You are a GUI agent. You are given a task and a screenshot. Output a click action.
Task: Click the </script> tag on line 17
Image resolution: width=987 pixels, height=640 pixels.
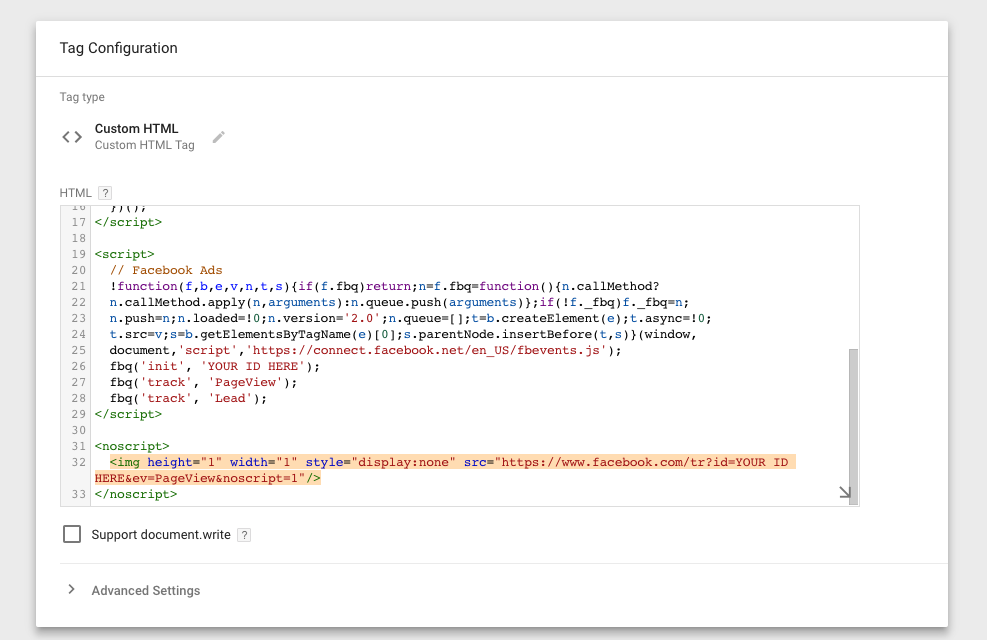coord(128,222)
